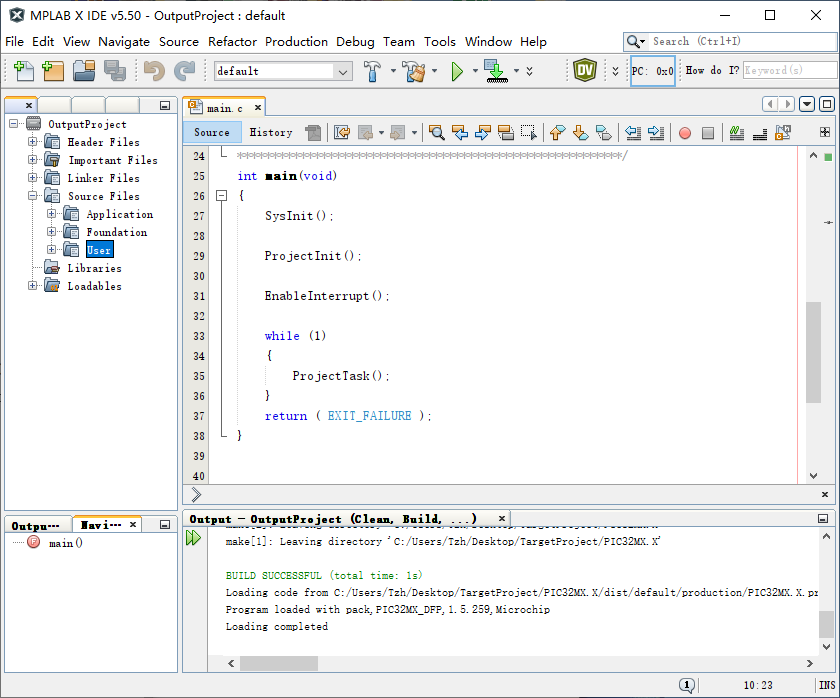840x698 pixels.
Task: Open the Run Project dropdown arrow
Action: (x=475, y=71)
